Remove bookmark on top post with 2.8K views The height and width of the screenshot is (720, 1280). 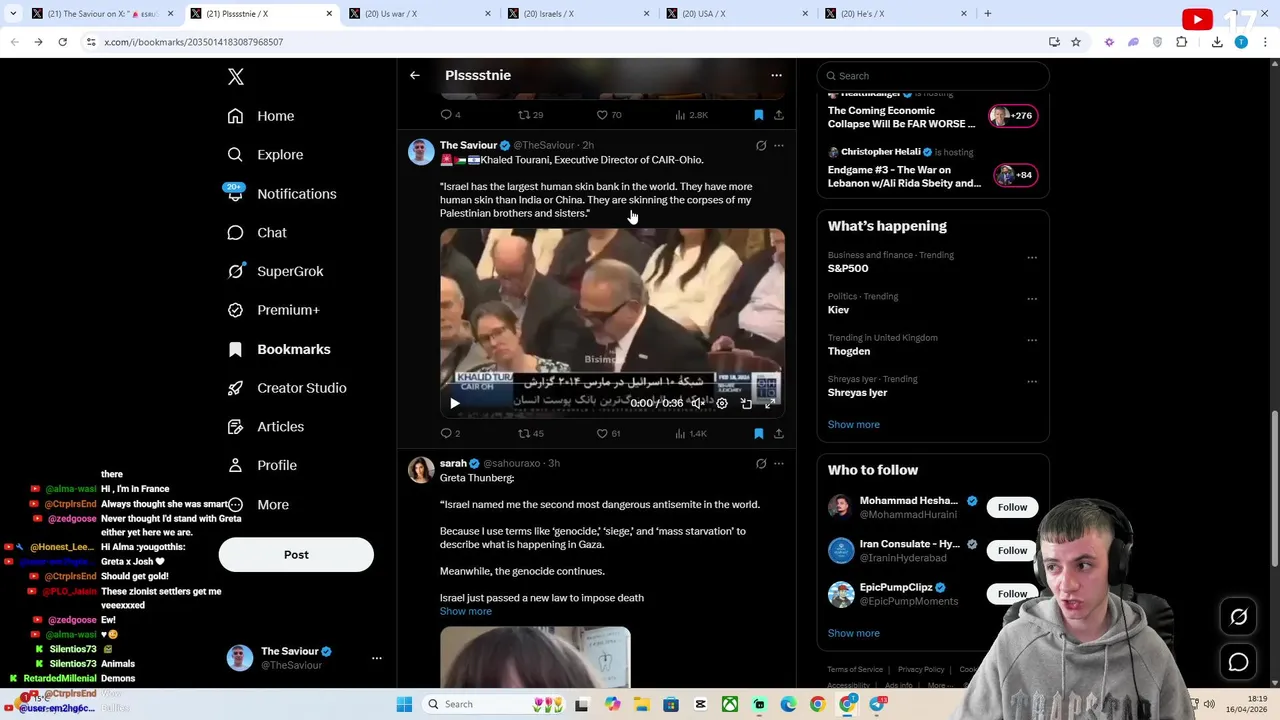[759, 115]
